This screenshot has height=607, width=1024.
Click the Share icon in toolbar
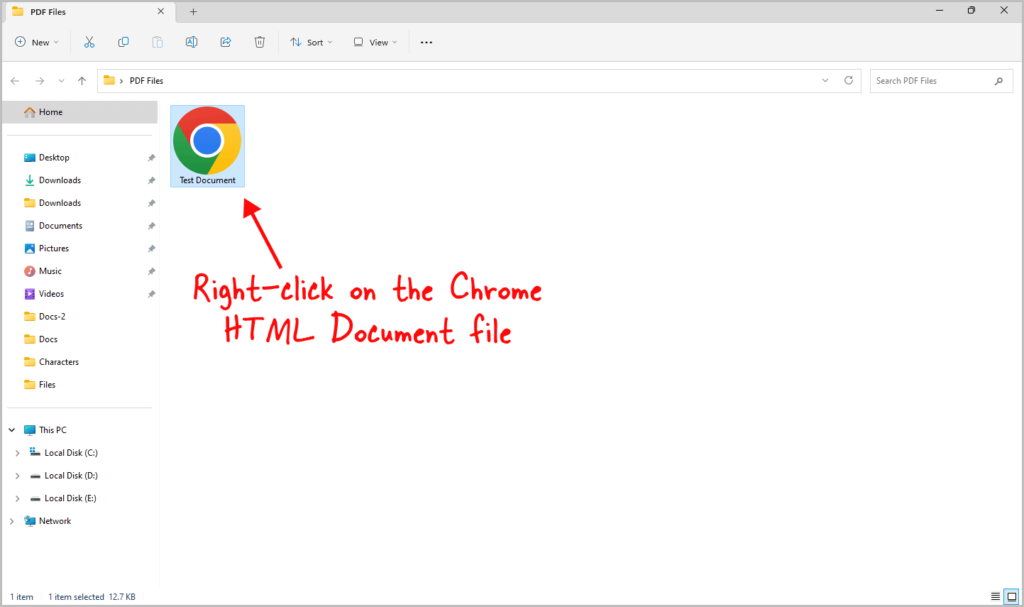click(x=225, y=42)
